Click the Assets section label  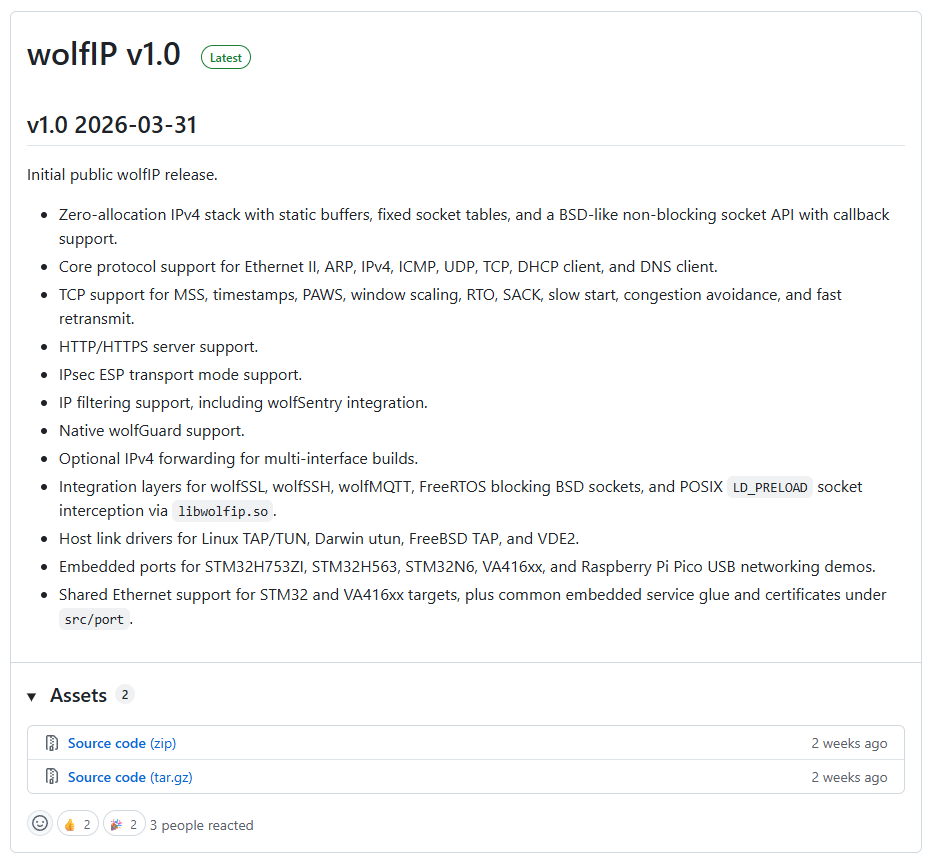click(x=78, y=695)
